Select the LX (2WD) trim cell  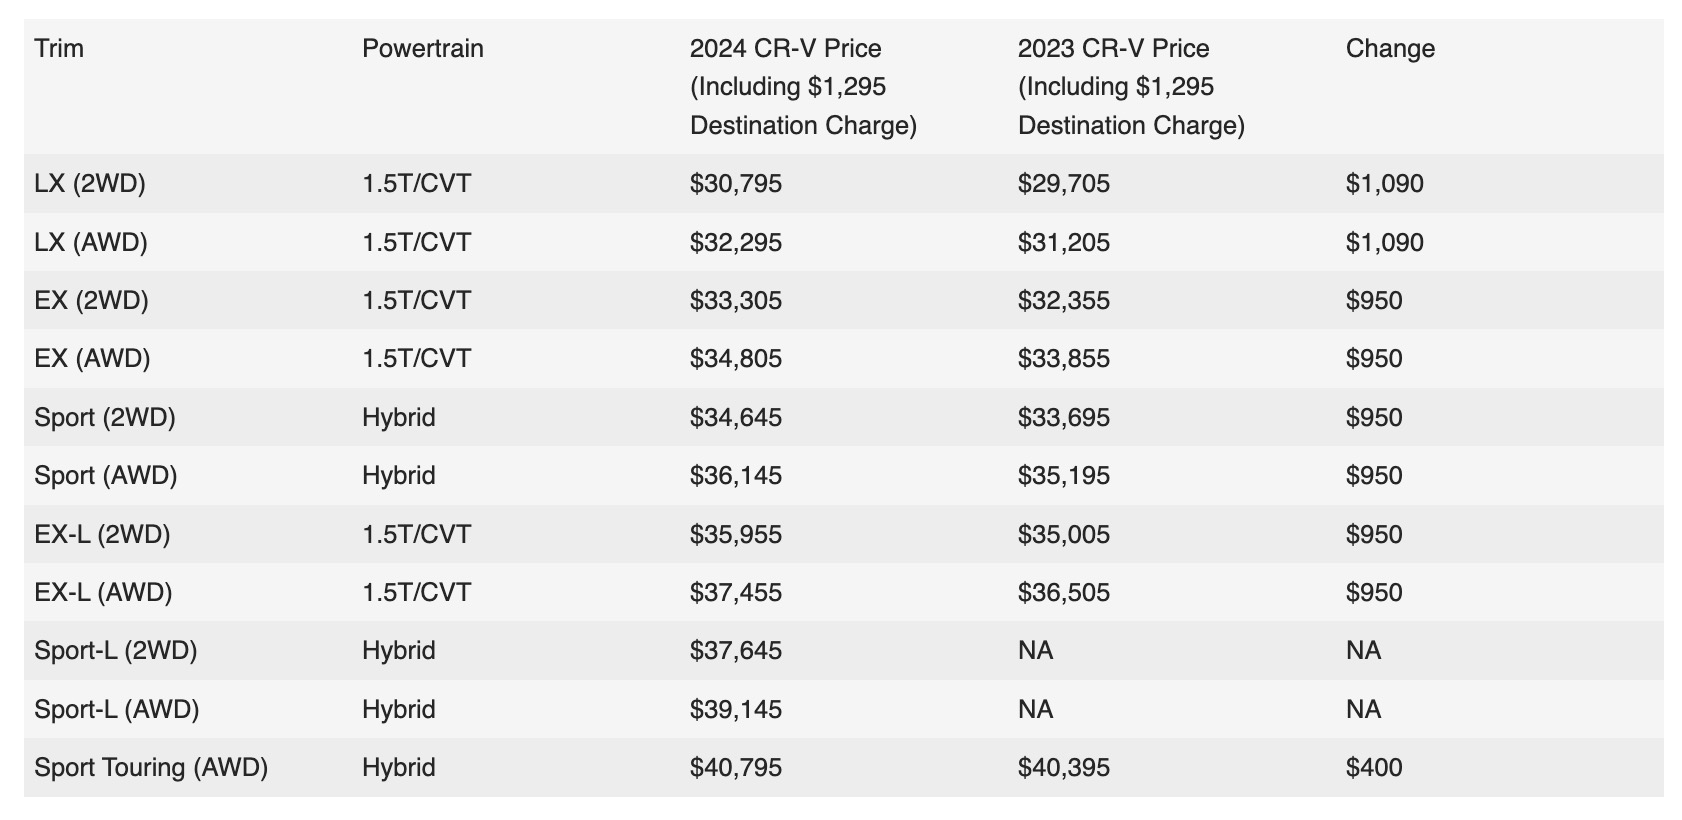pyautogui.click(x=90, y=184)
